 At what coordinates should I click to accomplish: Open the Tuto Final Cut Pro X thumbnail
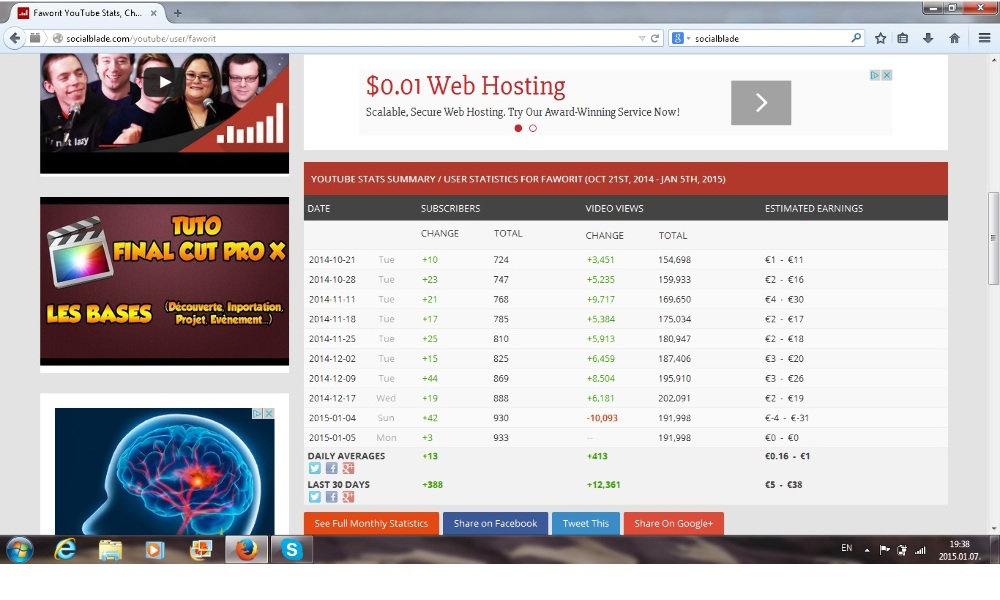[x=164, y=281]
